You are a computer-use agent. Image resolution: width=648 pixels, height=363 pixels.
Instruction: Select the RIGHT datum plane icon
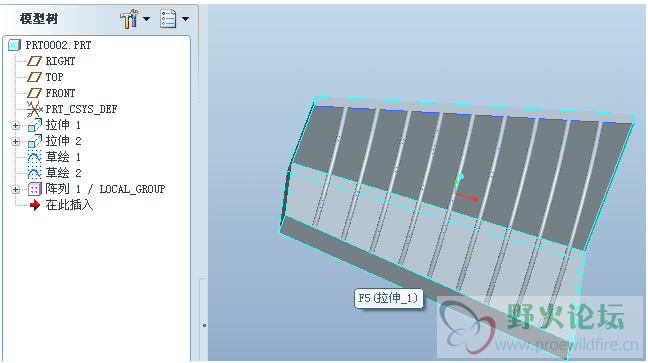click(34, 61)
